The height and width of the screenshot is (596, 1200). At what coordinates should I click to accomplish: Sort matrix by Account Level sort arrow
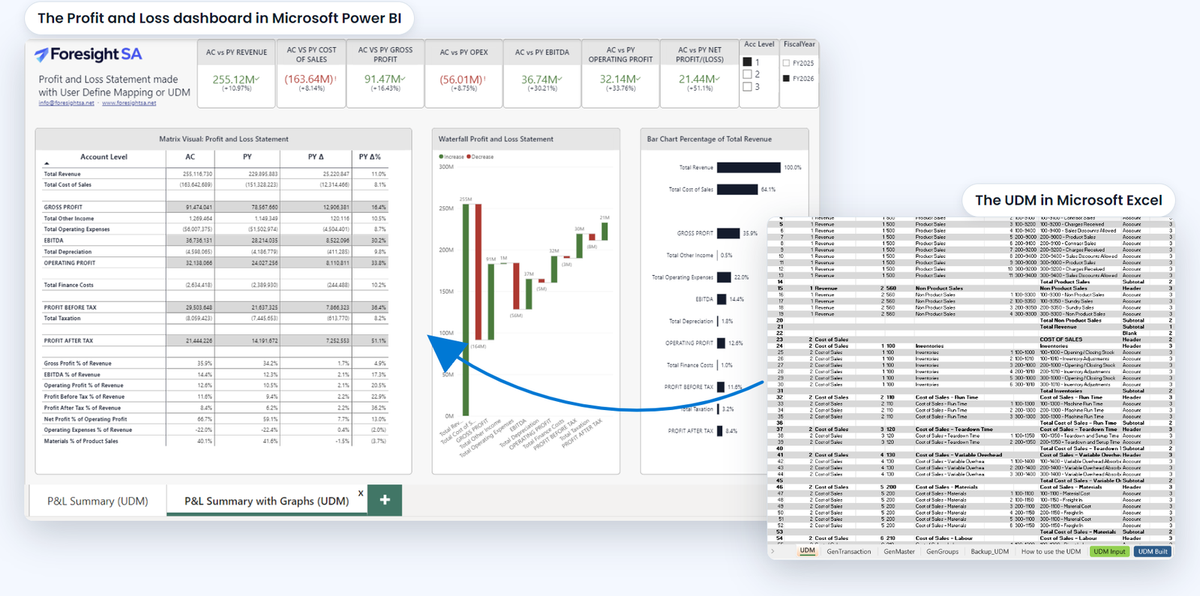coord(47,163)
